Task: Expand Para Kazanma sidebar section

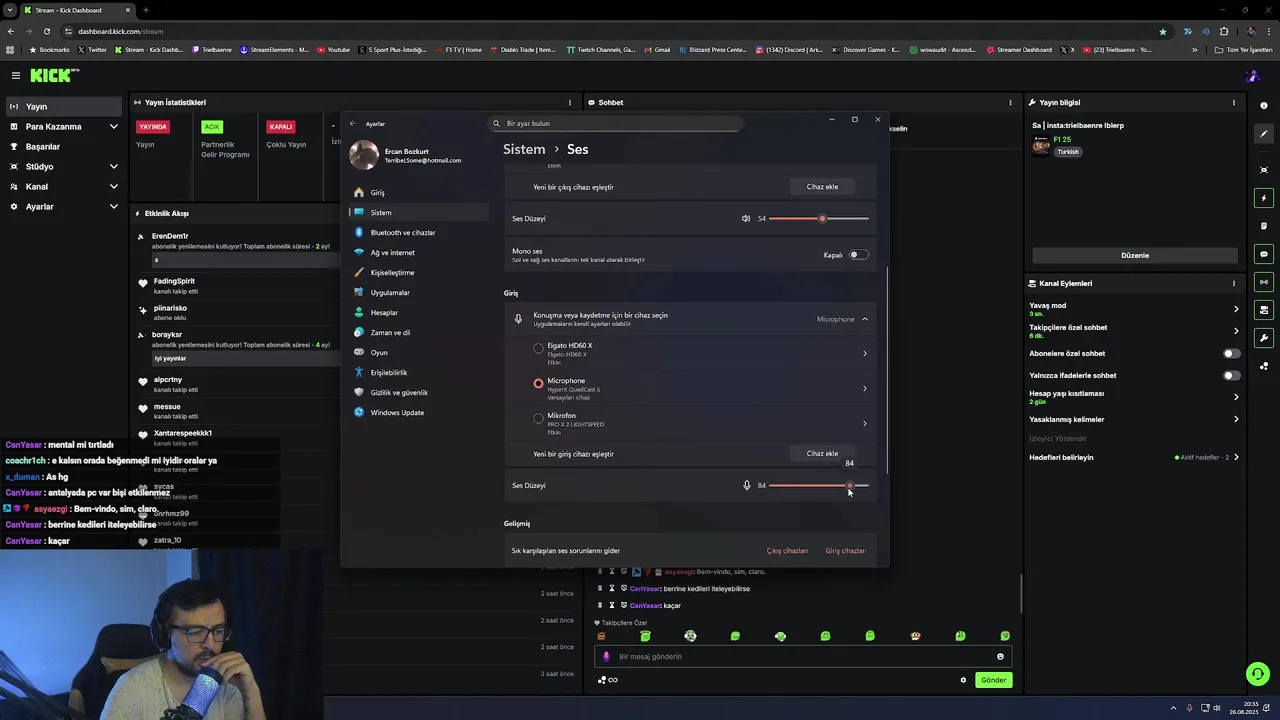Action: [113, 126]
